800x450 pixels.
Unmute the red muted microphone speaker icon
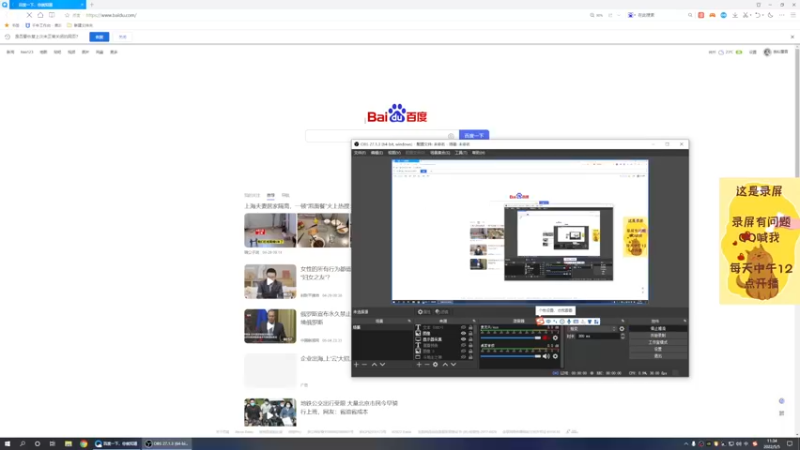[x=546, y=338]
